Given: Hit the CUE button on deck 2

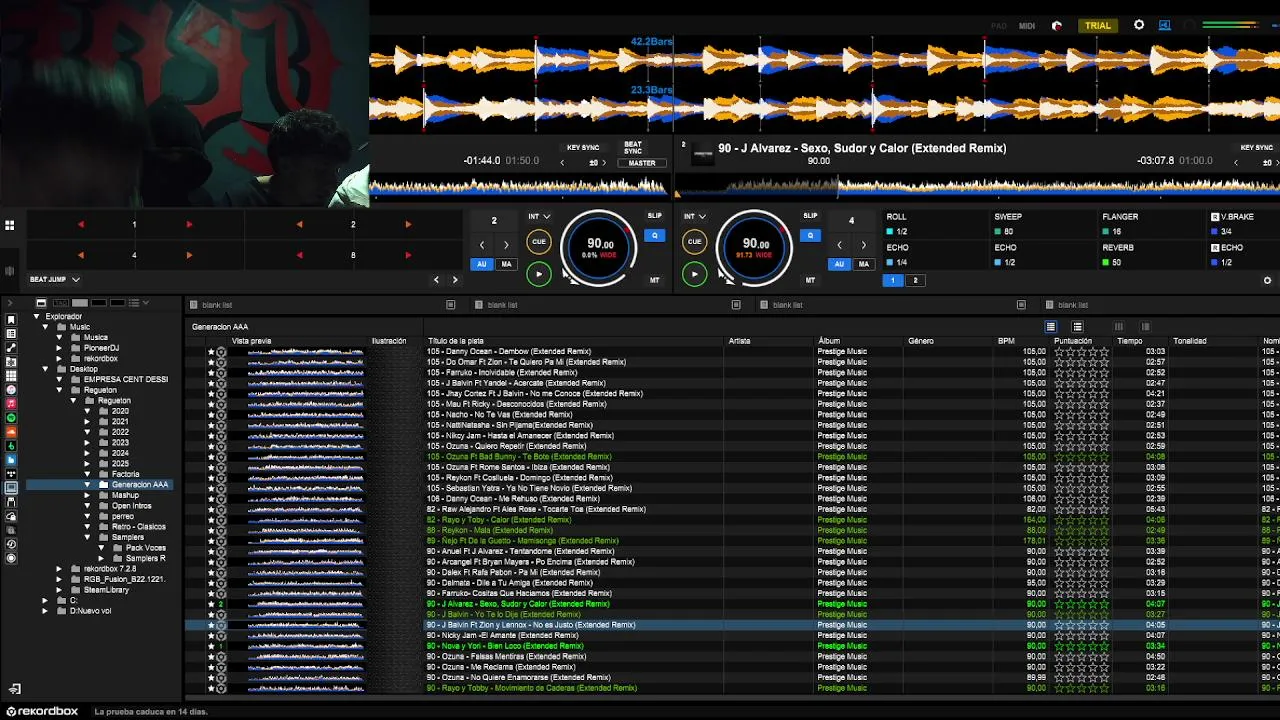Looking at the screenshot, I should click(x=695, y=241).
